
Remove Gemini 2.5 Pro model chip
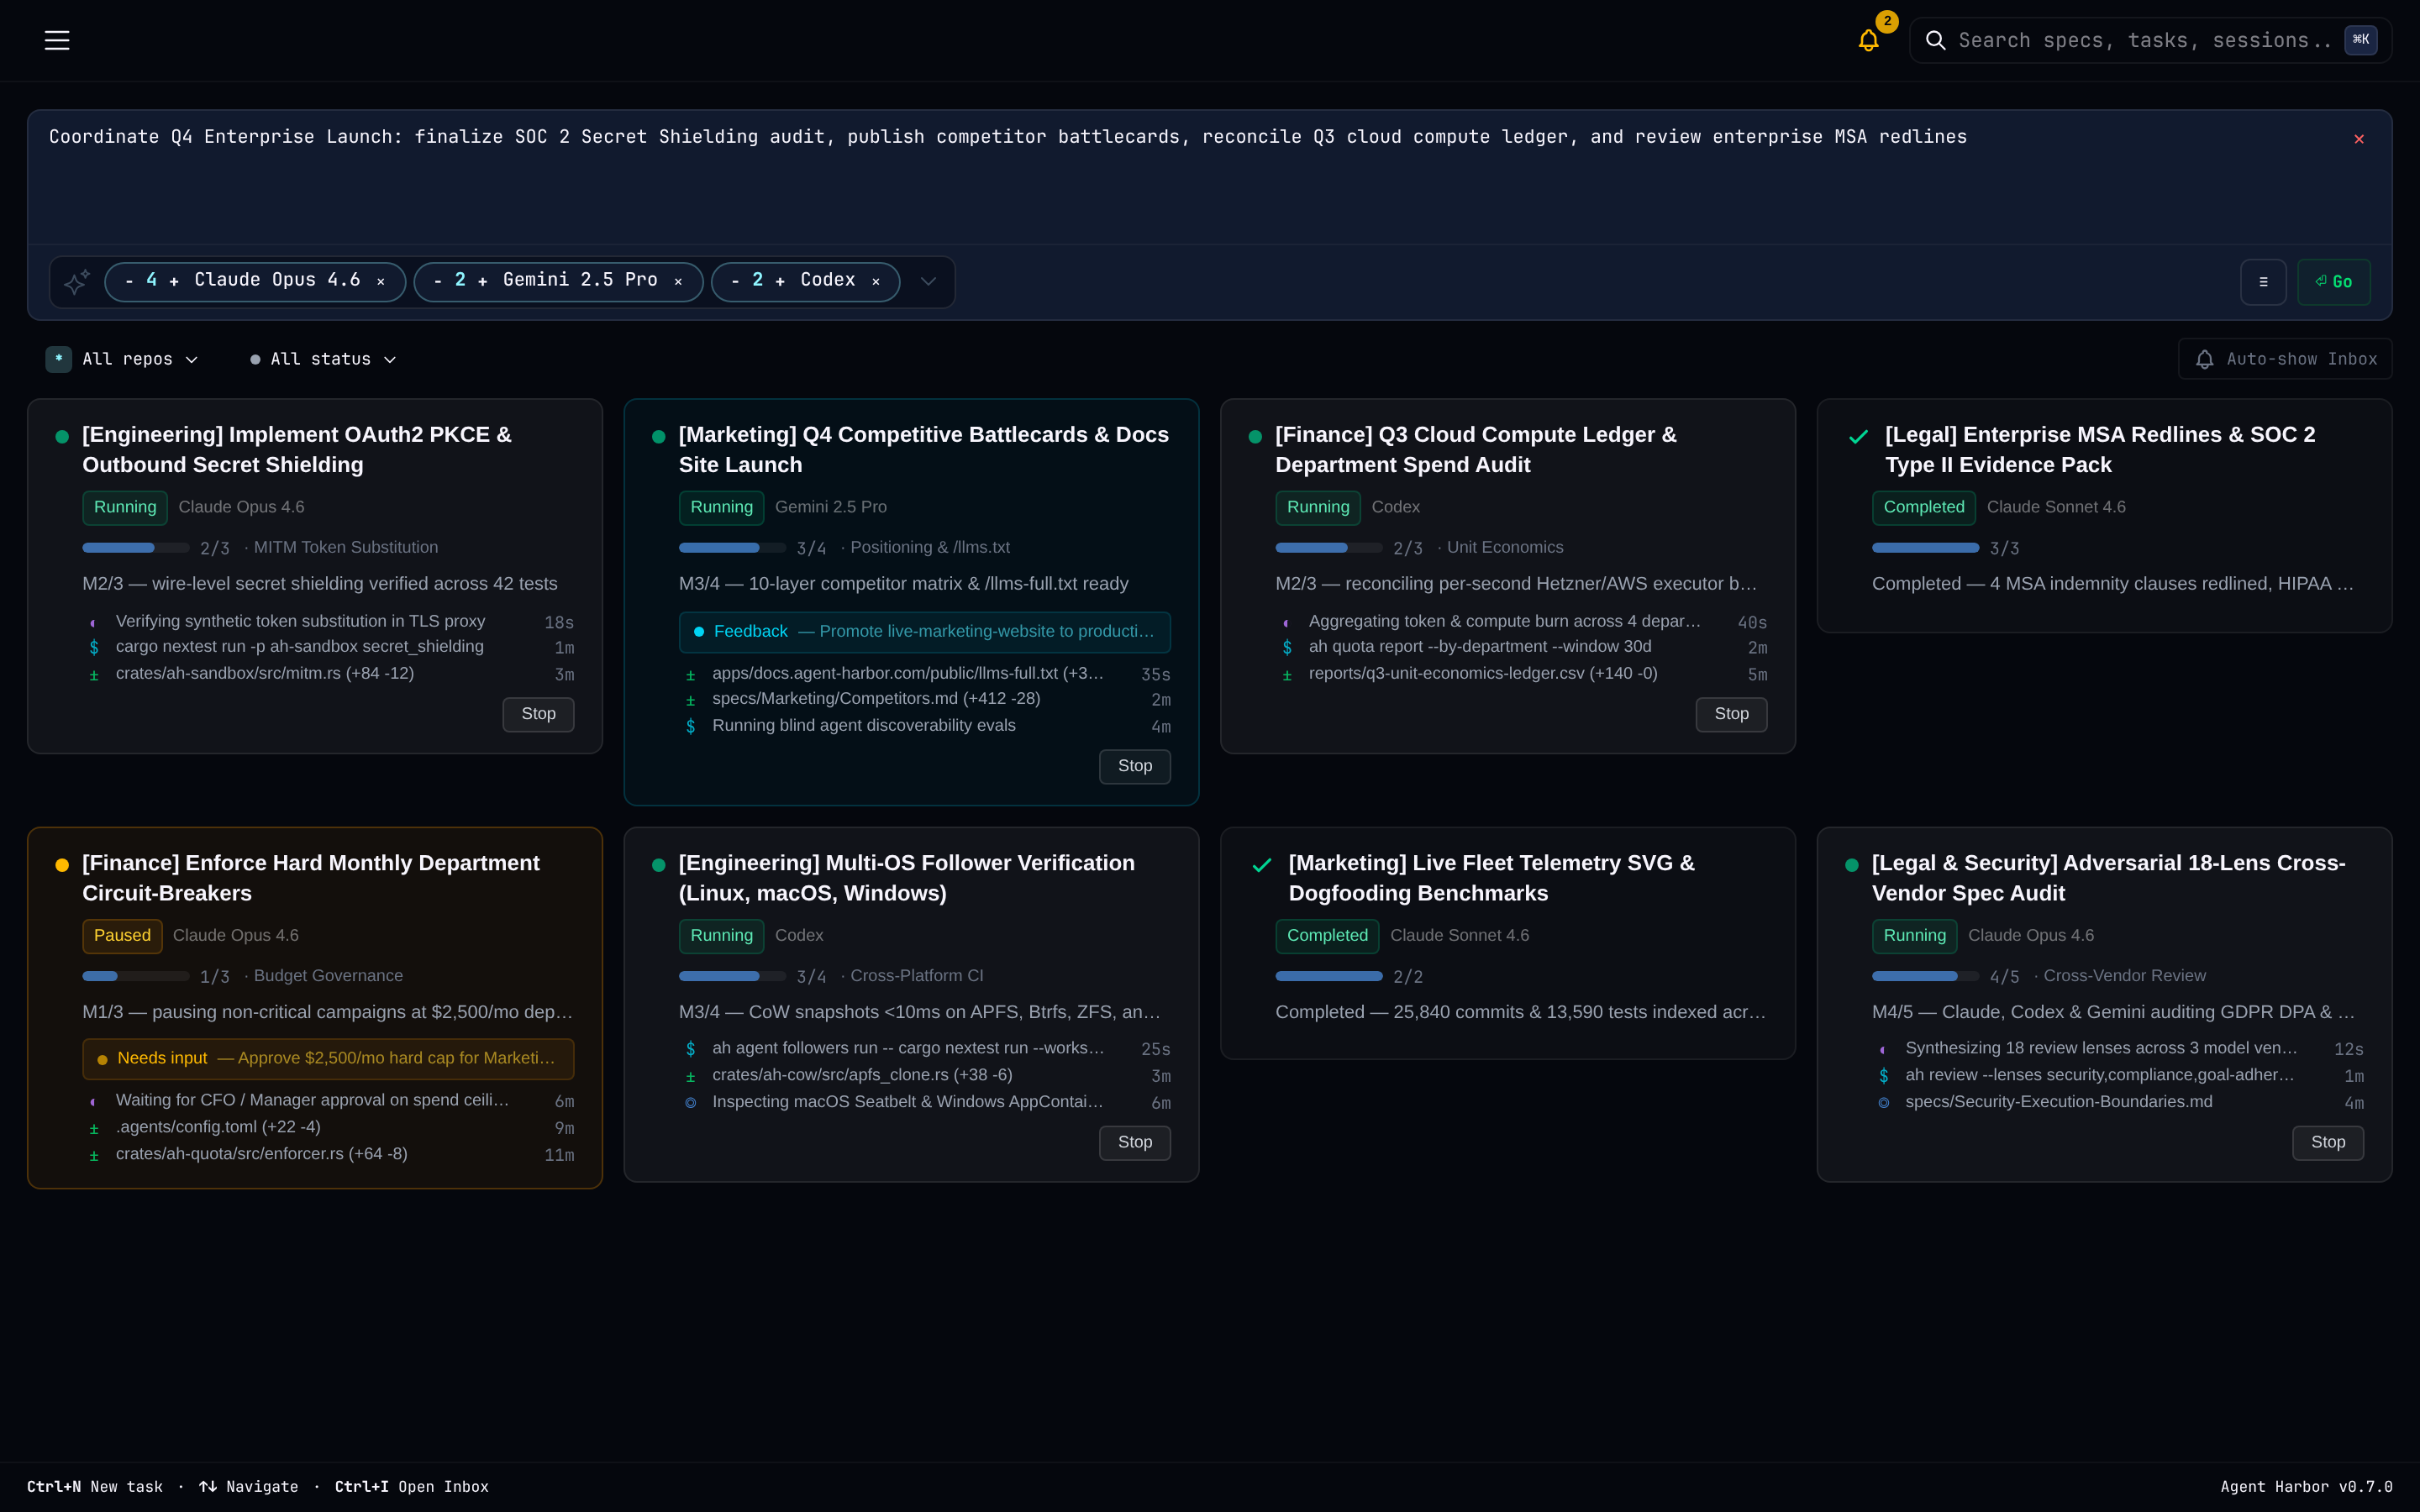[x=678, y=282]
